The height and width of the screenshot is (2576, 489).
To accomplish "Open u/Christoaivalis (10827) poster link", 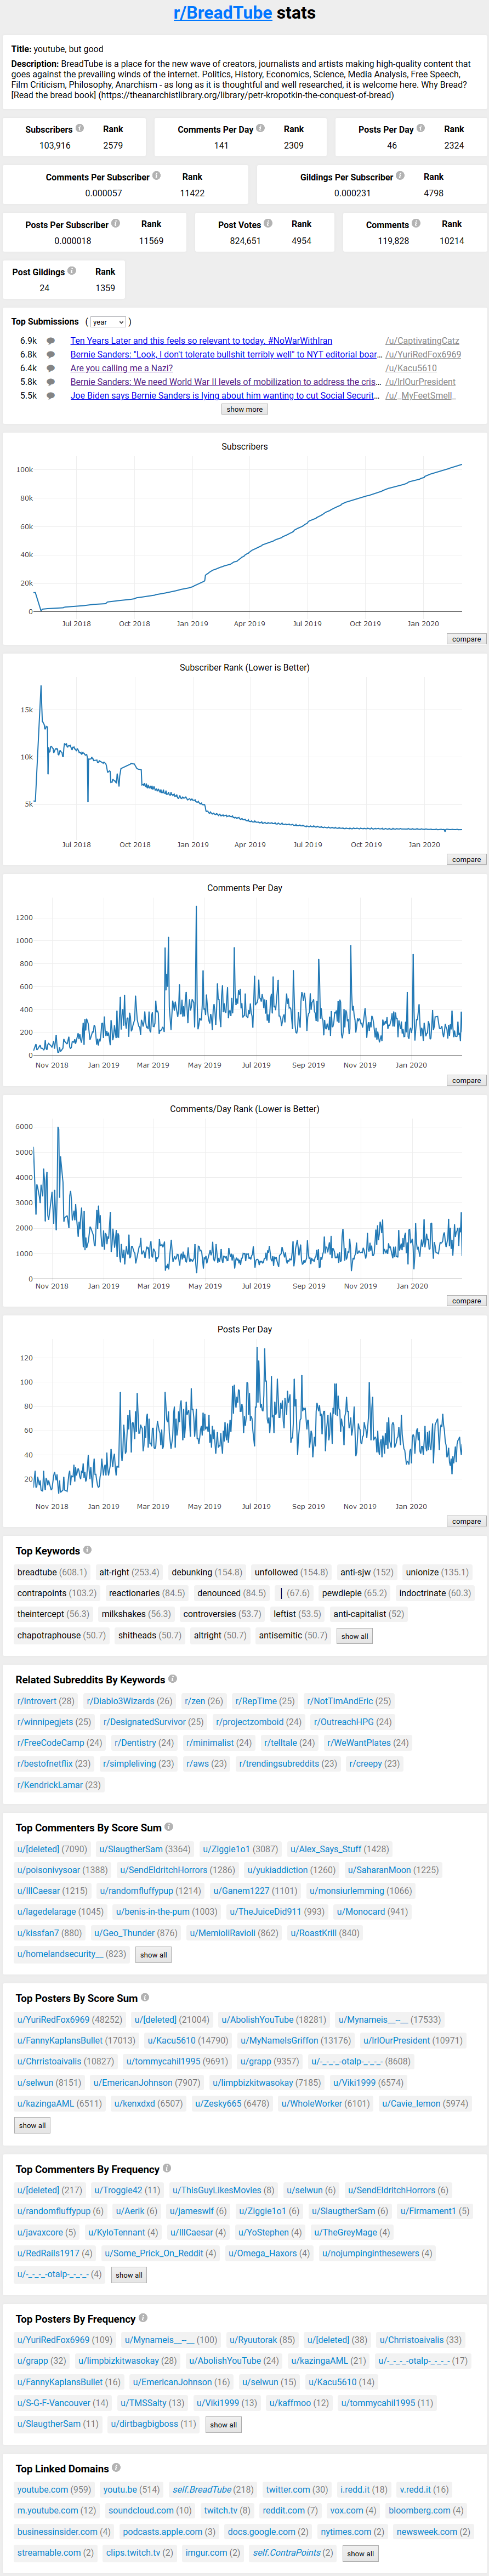I will pyautogui.click(x=49, y=2061).
